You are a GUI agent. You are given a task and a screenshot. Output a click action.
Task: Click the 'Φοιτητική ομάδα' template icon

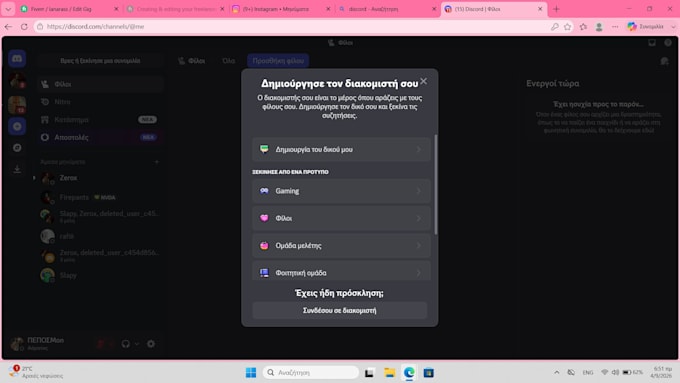point(264,272)
